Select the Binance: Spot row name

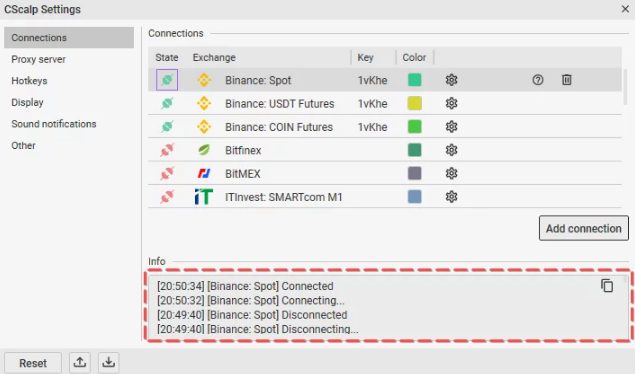point(258,80)
